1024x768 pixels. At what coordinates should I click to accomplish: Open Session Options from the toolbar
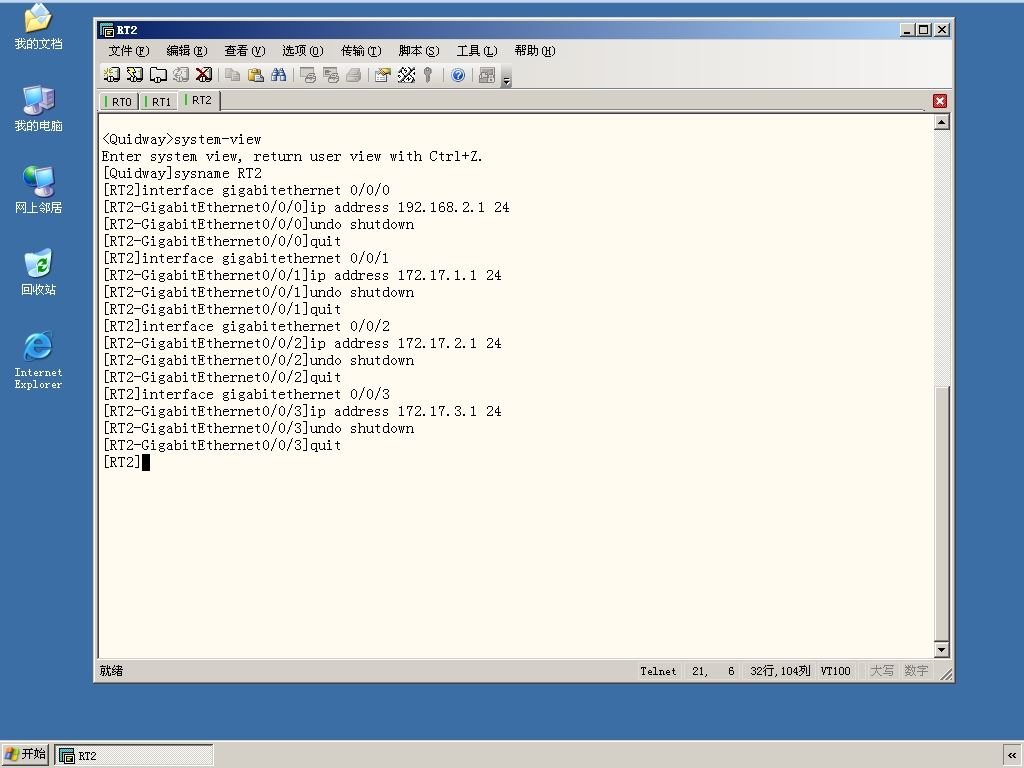(383, 75)
